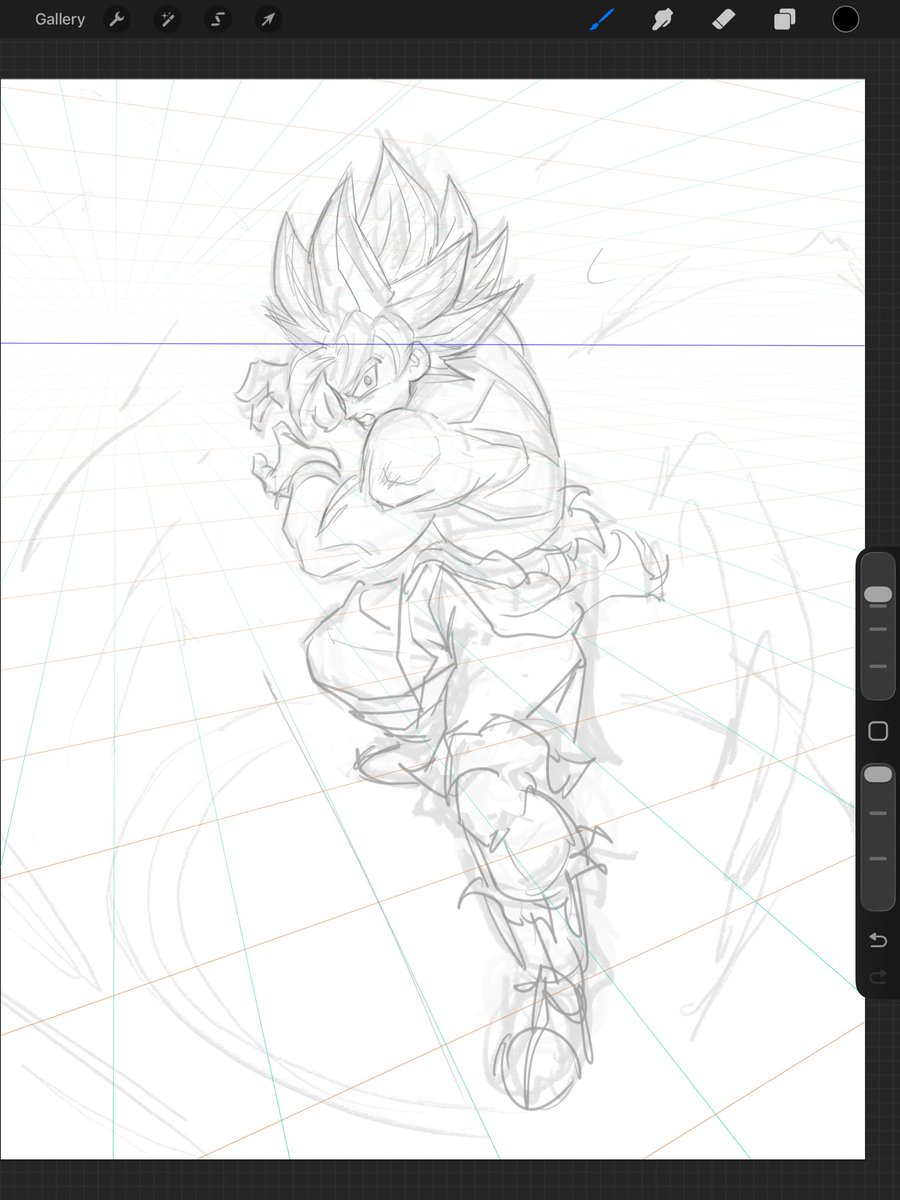
Task: Open the Selection tool
Action: 217,19
